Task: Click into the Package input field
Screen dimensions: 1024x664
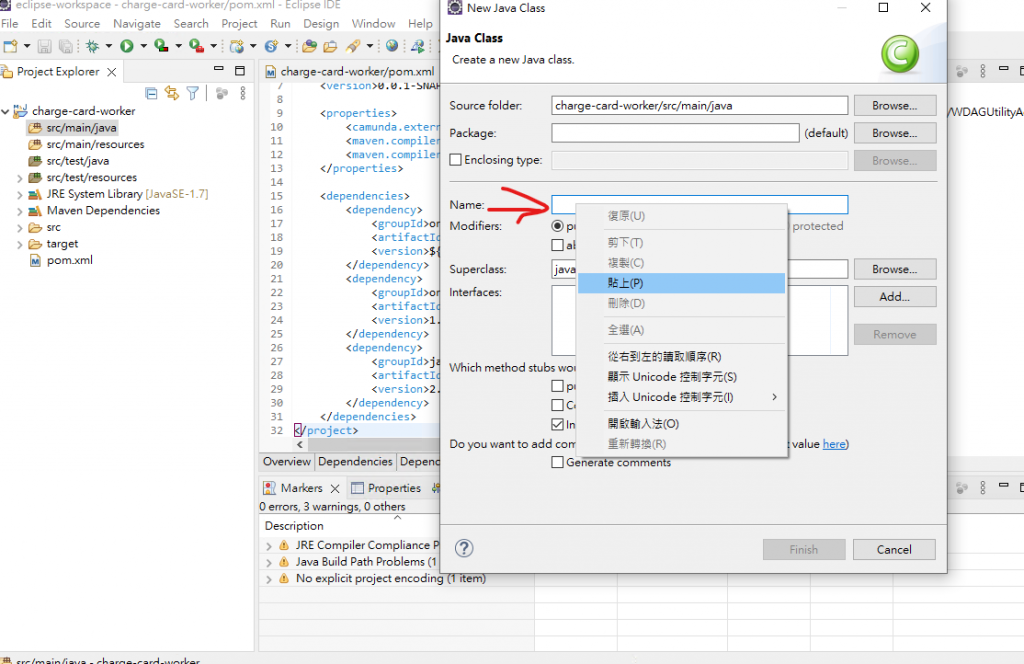Action: point(675,133)
